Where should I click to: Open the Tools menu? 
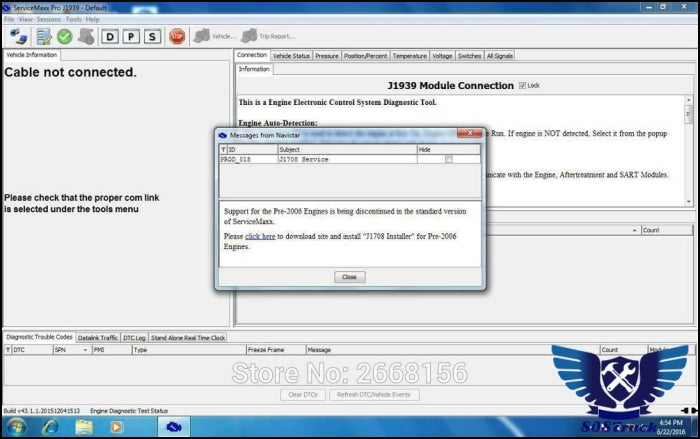(x=73, y=19)
